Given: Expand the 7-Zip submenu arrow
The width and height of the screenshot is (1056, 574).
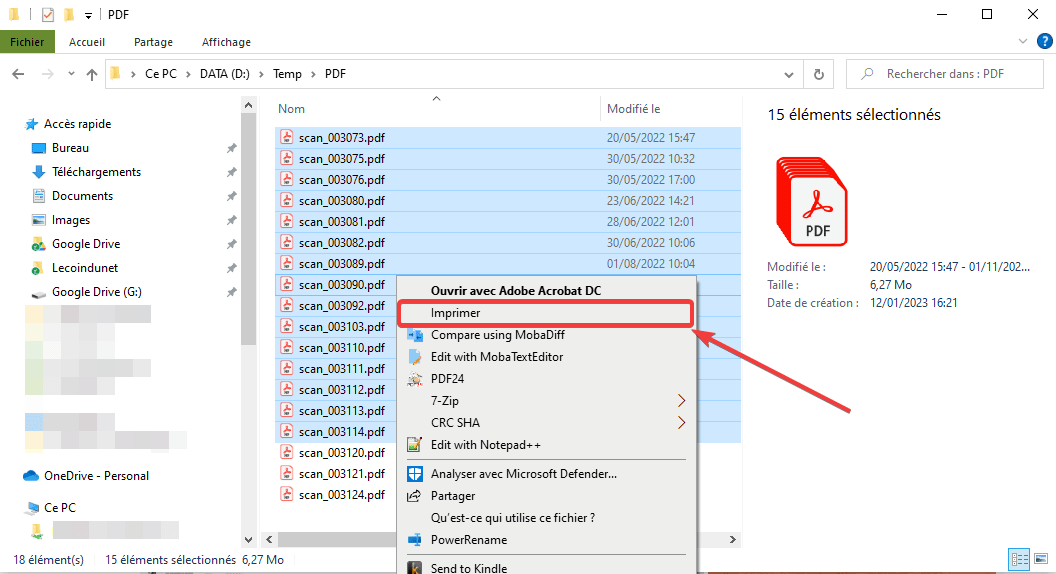Looking at the screenshot, I should point(682,401).
